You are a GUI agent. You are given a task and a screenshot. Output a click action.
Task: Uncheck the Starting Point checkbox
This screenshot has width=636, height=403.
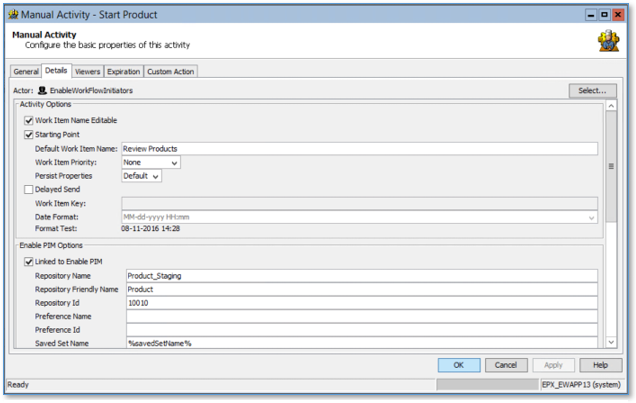point(29,133)
